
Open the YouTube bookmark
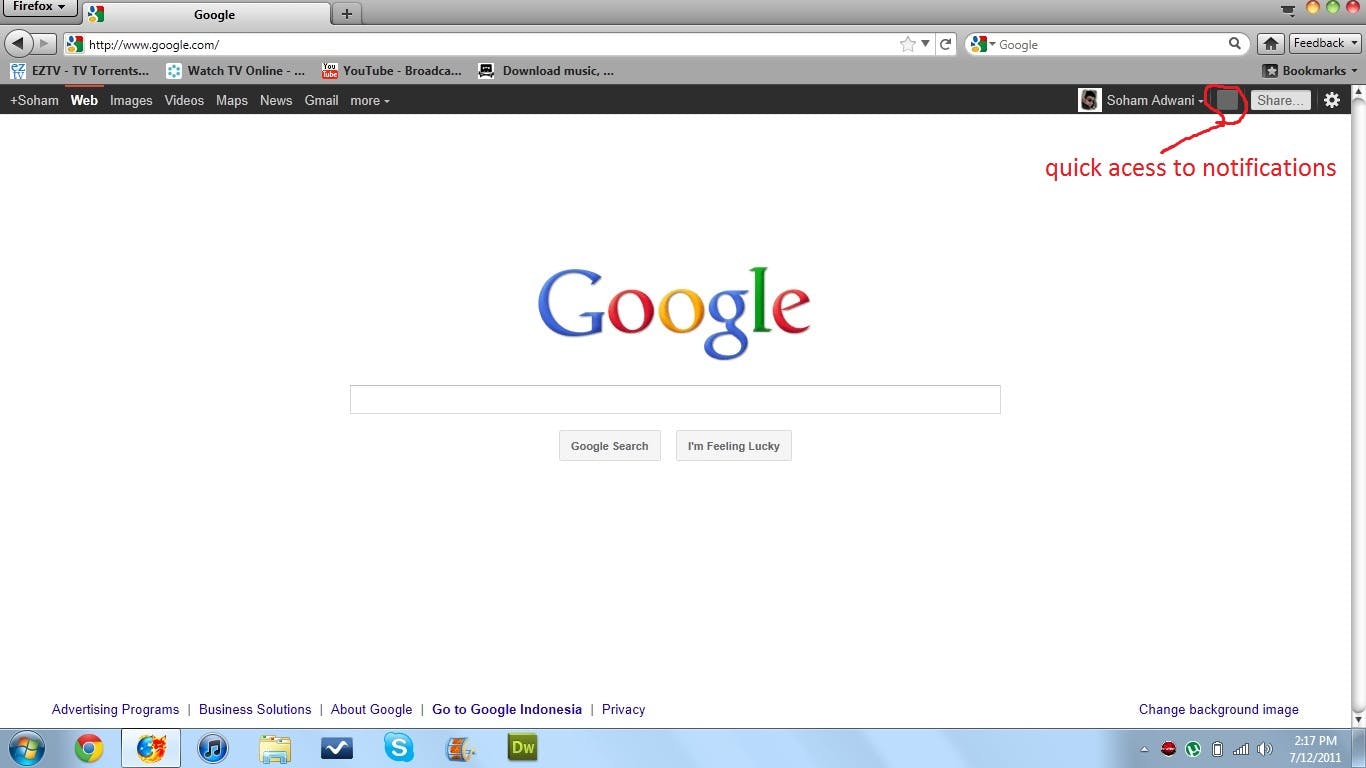(x=392, y=71)
